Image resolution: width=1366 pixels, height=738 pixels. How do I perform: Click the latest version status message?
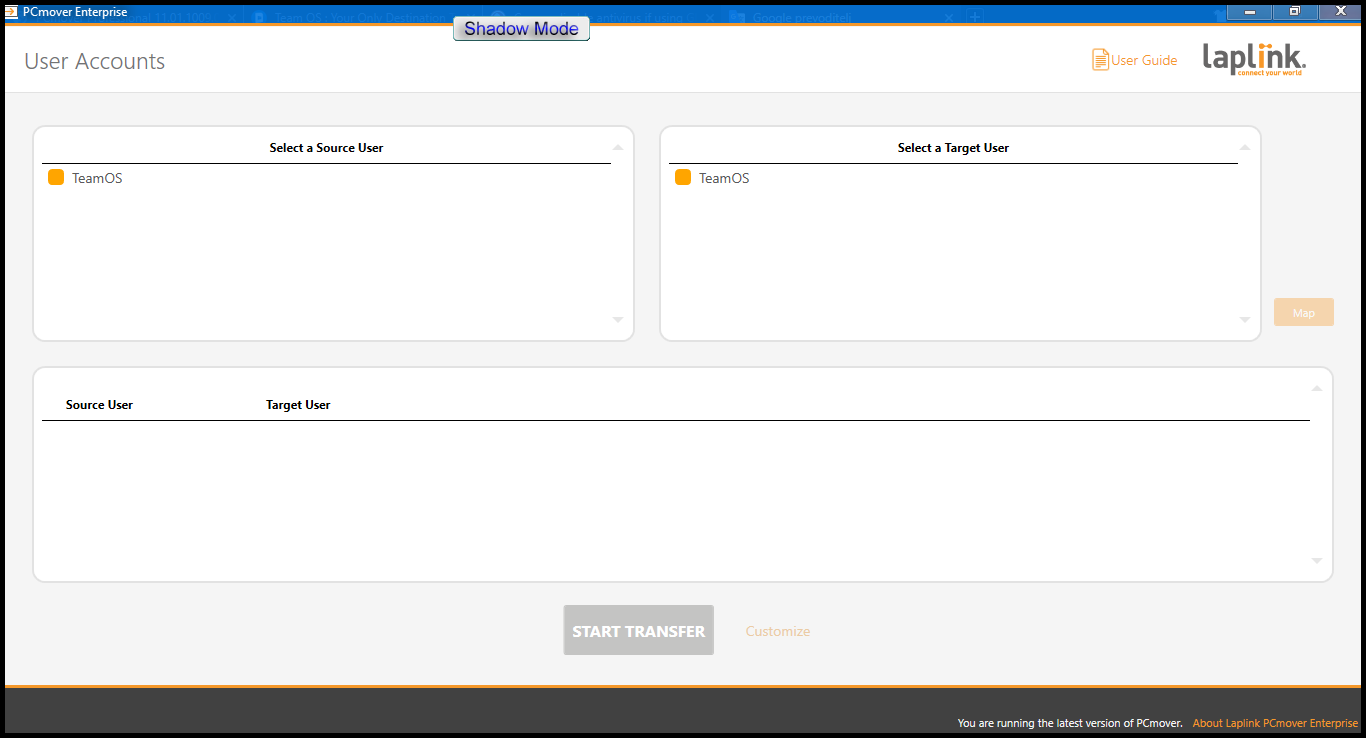[1070, 723]
